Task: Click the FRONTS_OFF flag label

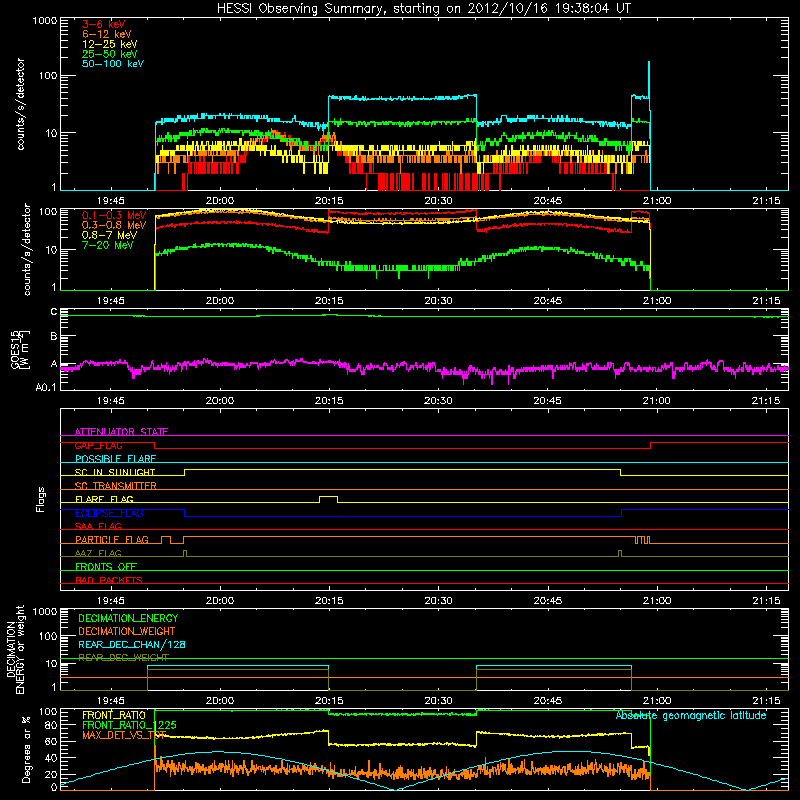Action: point(106,566)
